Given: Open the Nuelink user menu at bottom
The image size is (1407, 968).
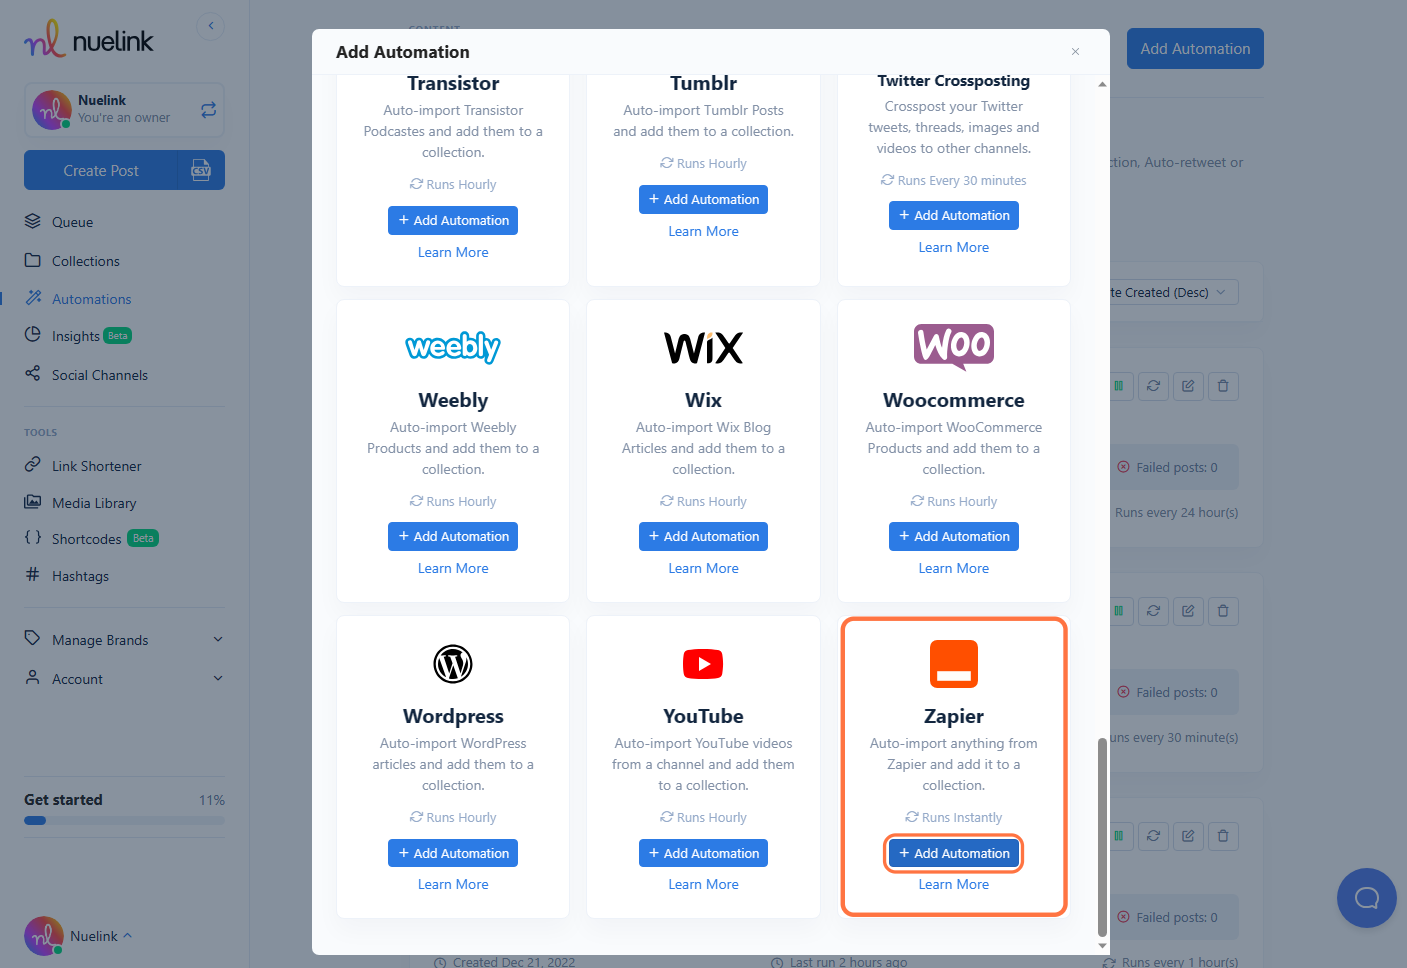Looking at the screenshot, I should pos(78,936).
